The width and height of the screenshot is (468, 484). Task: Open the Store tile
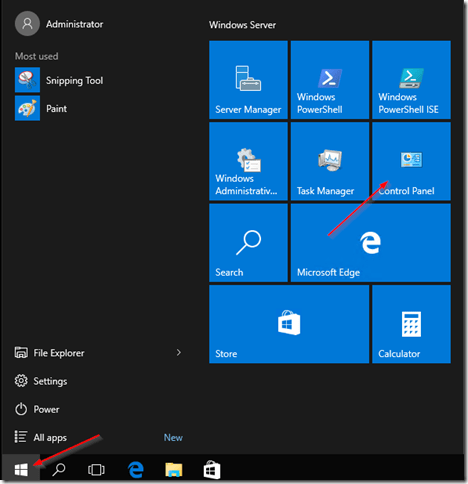point(289,324)
